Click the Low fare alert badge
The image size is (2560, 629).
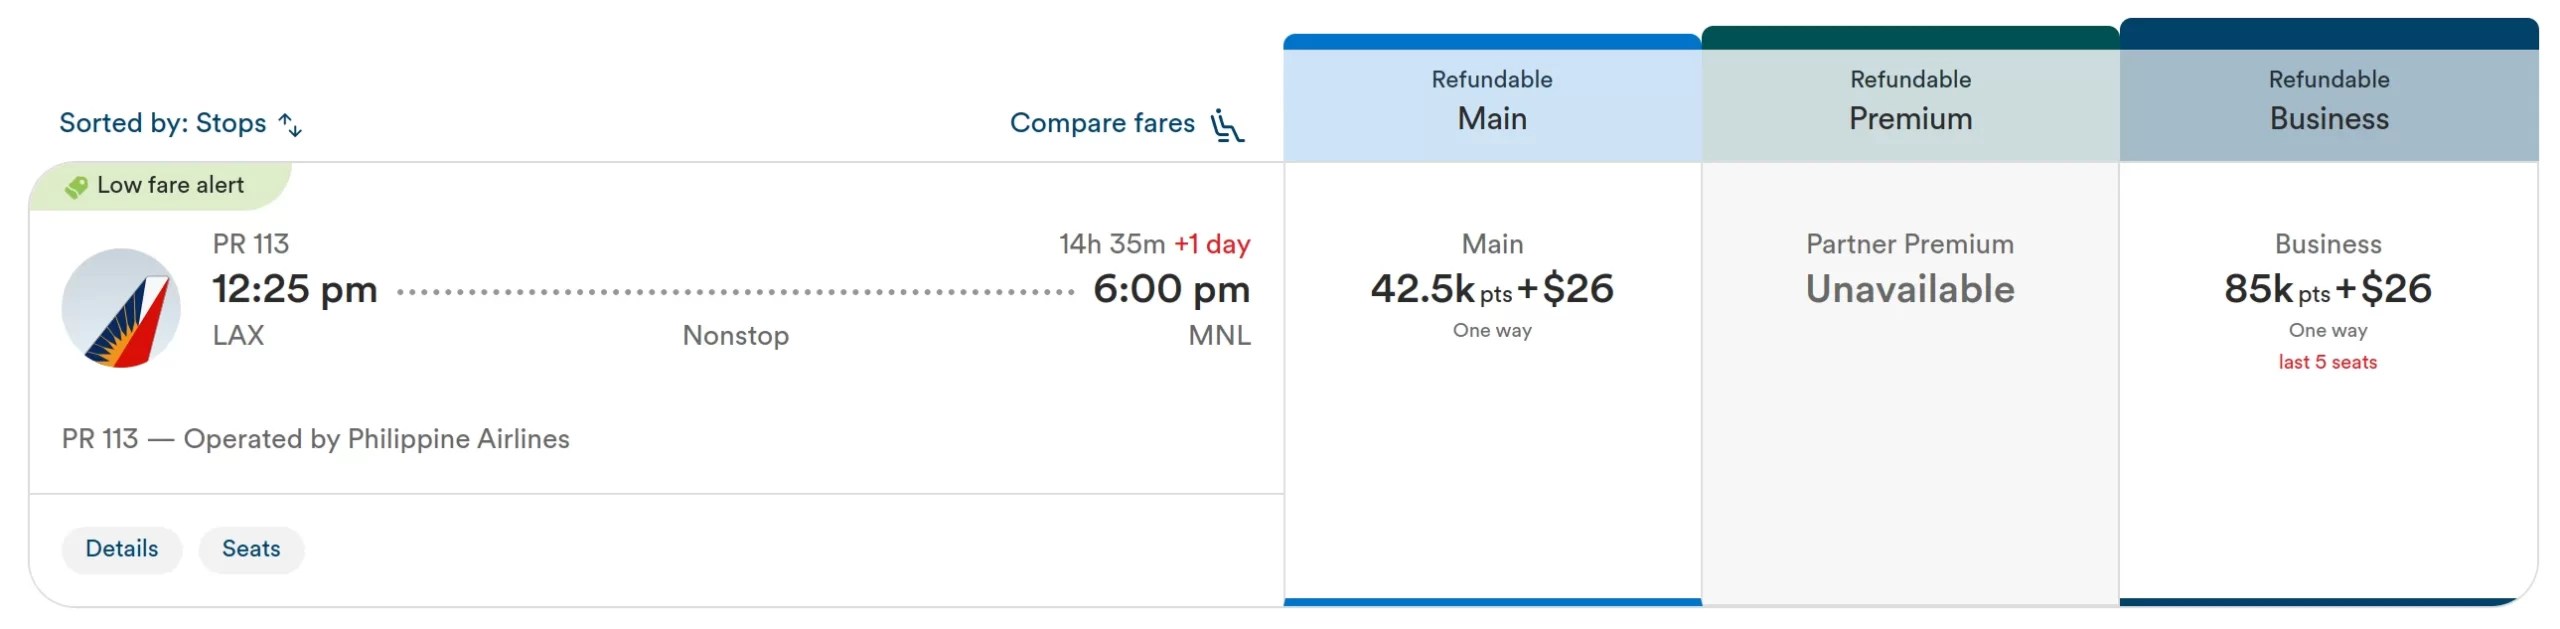(160, 185)
